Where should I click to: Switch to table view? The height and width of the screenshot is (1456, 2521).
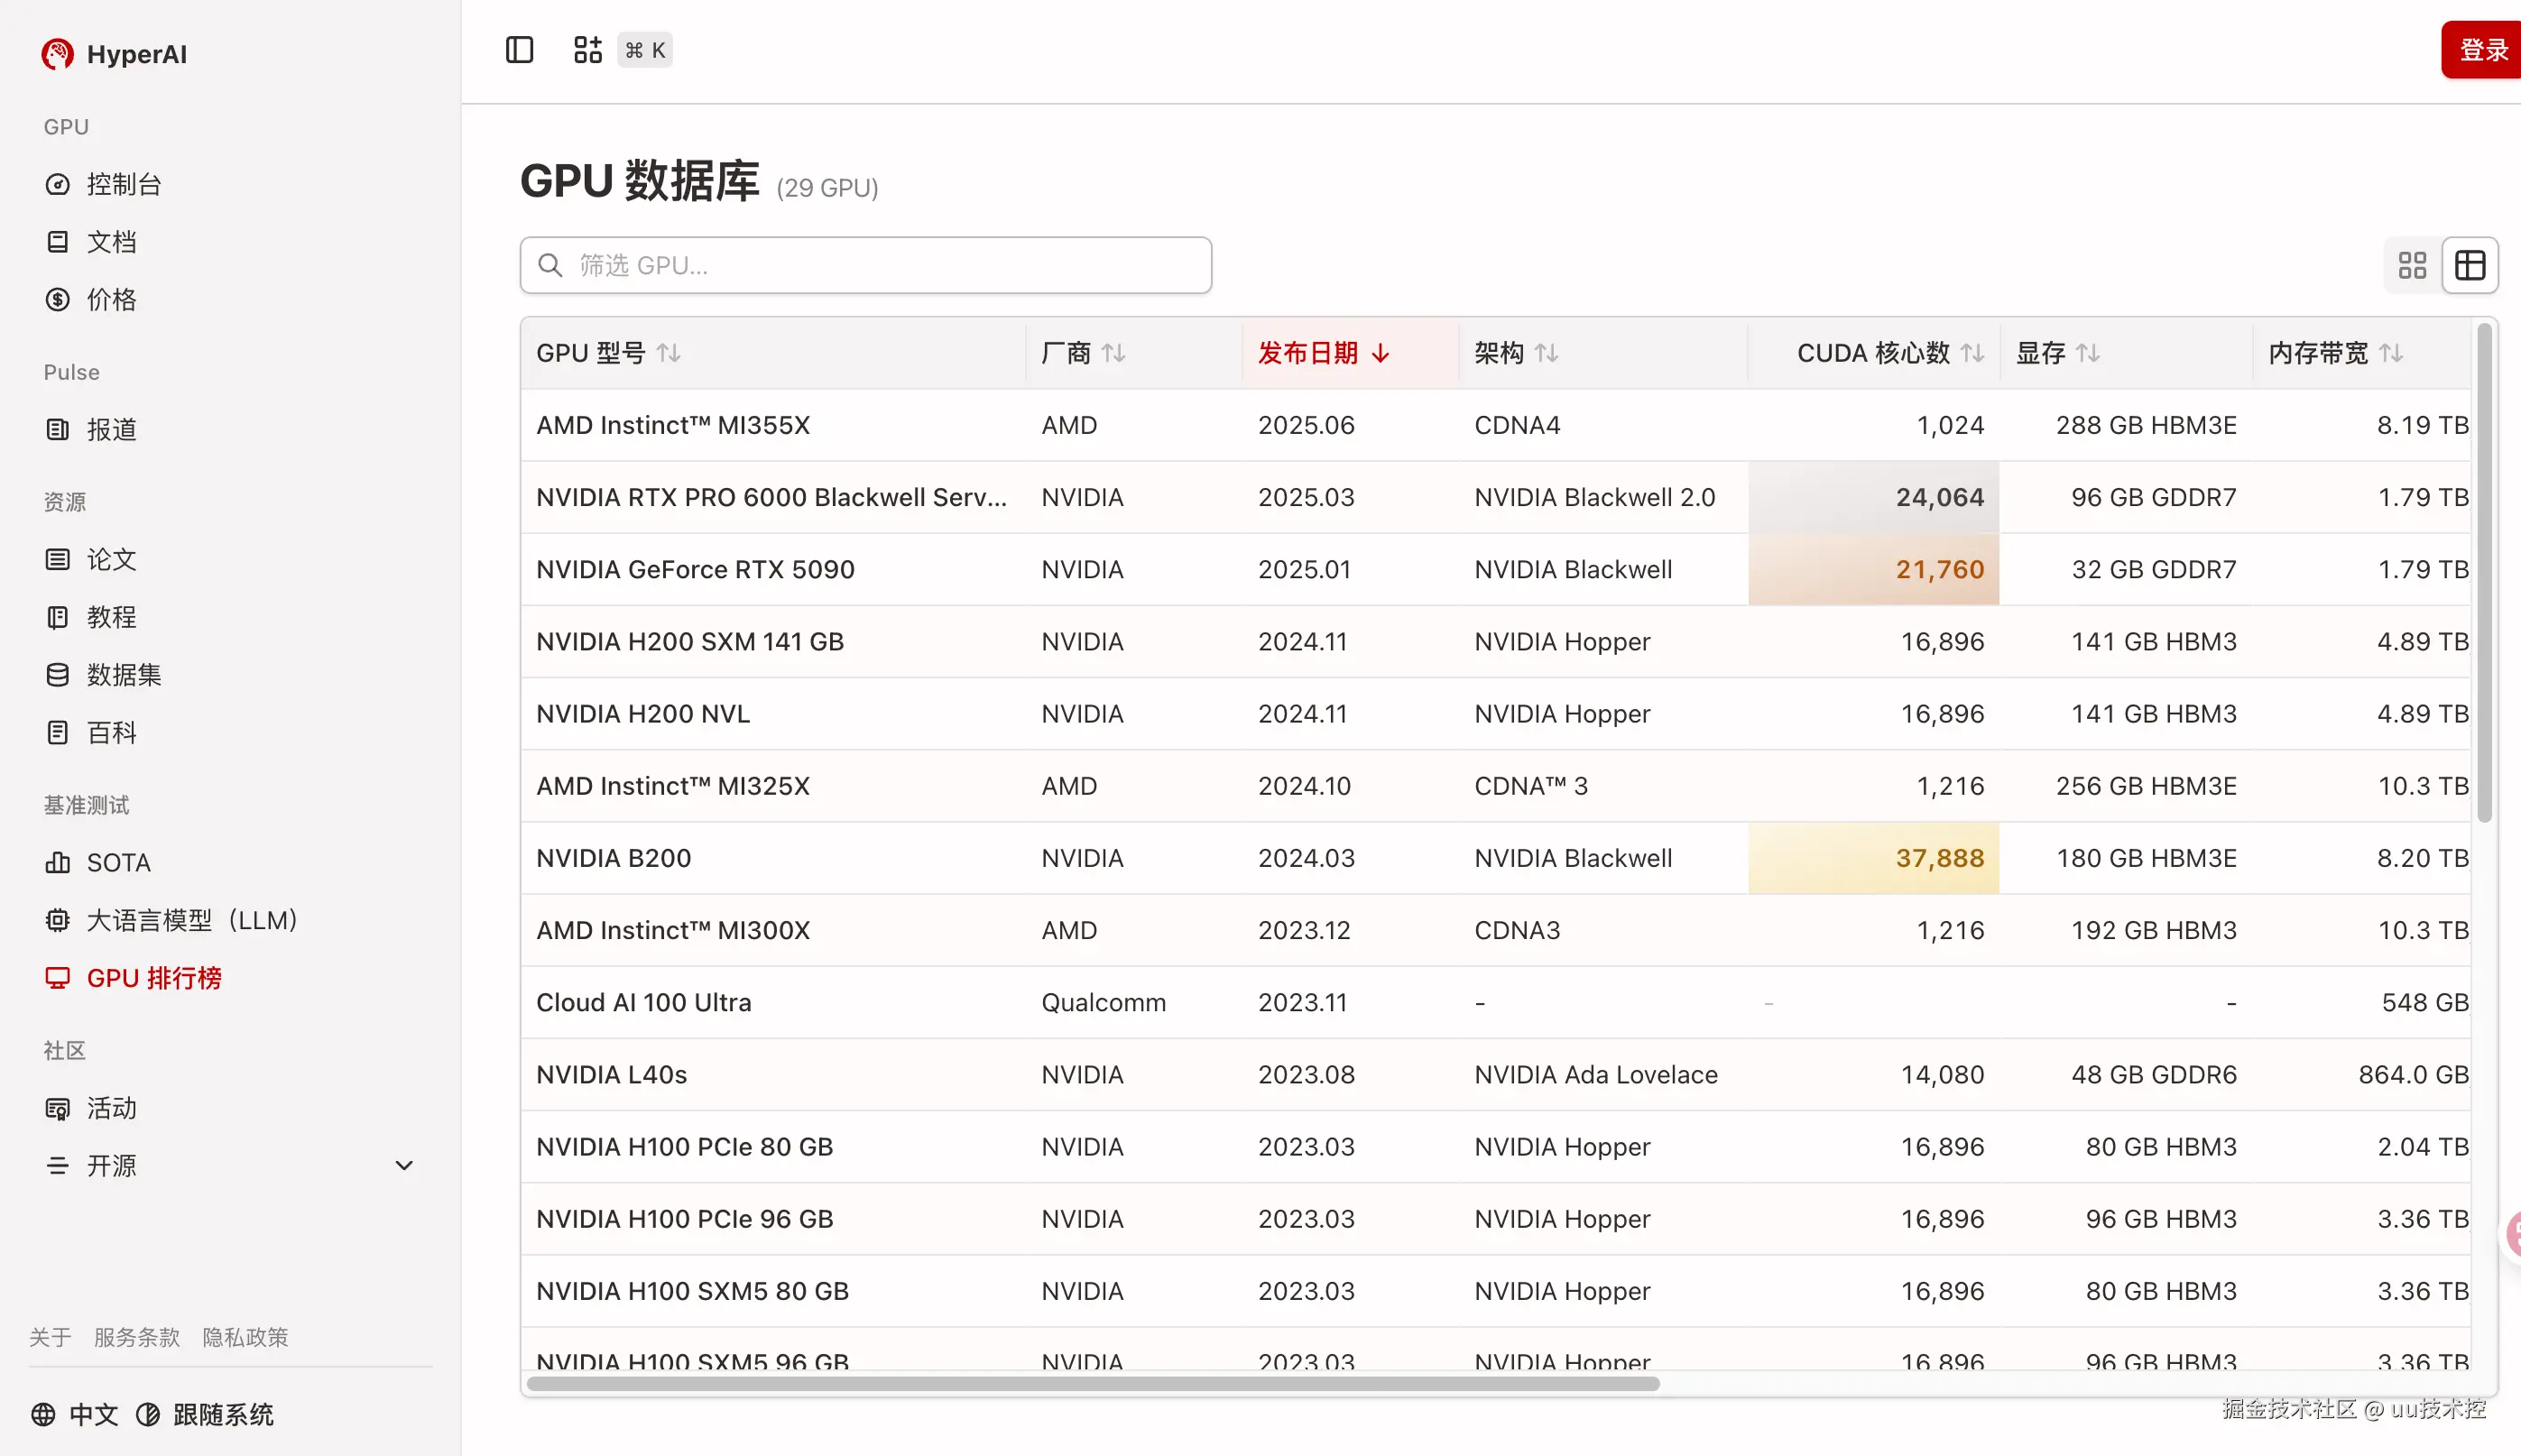coord(2470,264)
